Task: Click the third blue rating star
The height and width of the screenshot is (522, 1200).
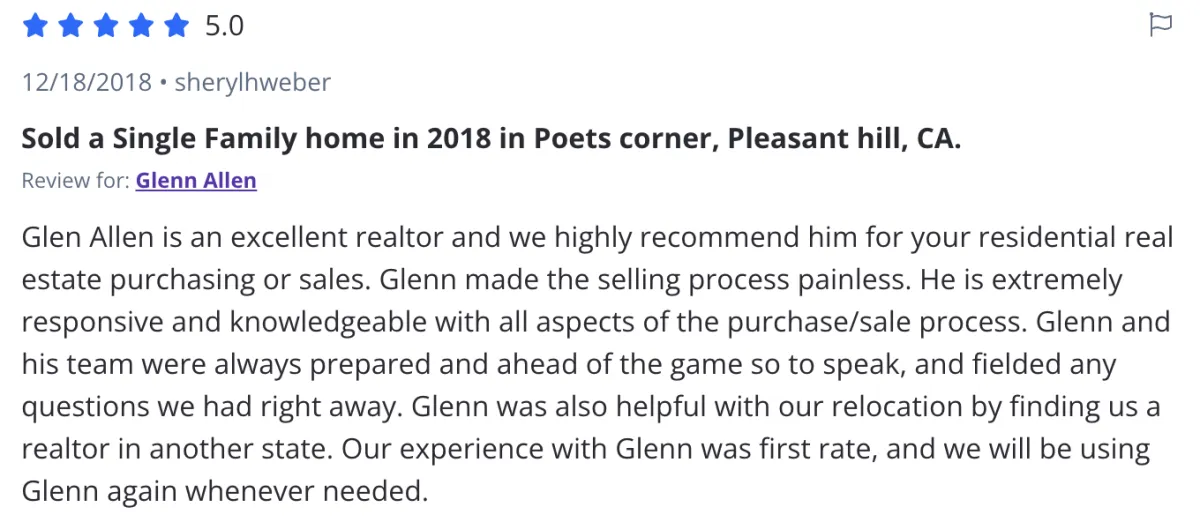Action: [x=105, y=26]
